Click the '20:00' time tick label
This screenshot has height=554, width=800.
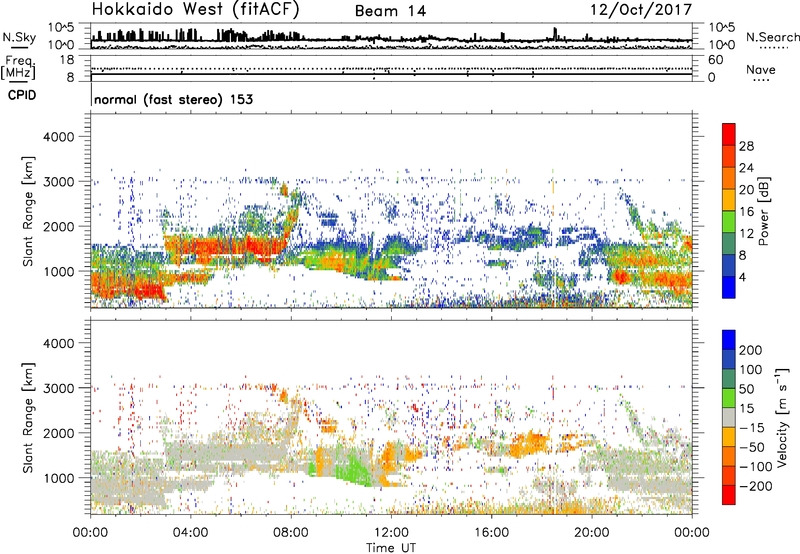click(x=591, y=533)
